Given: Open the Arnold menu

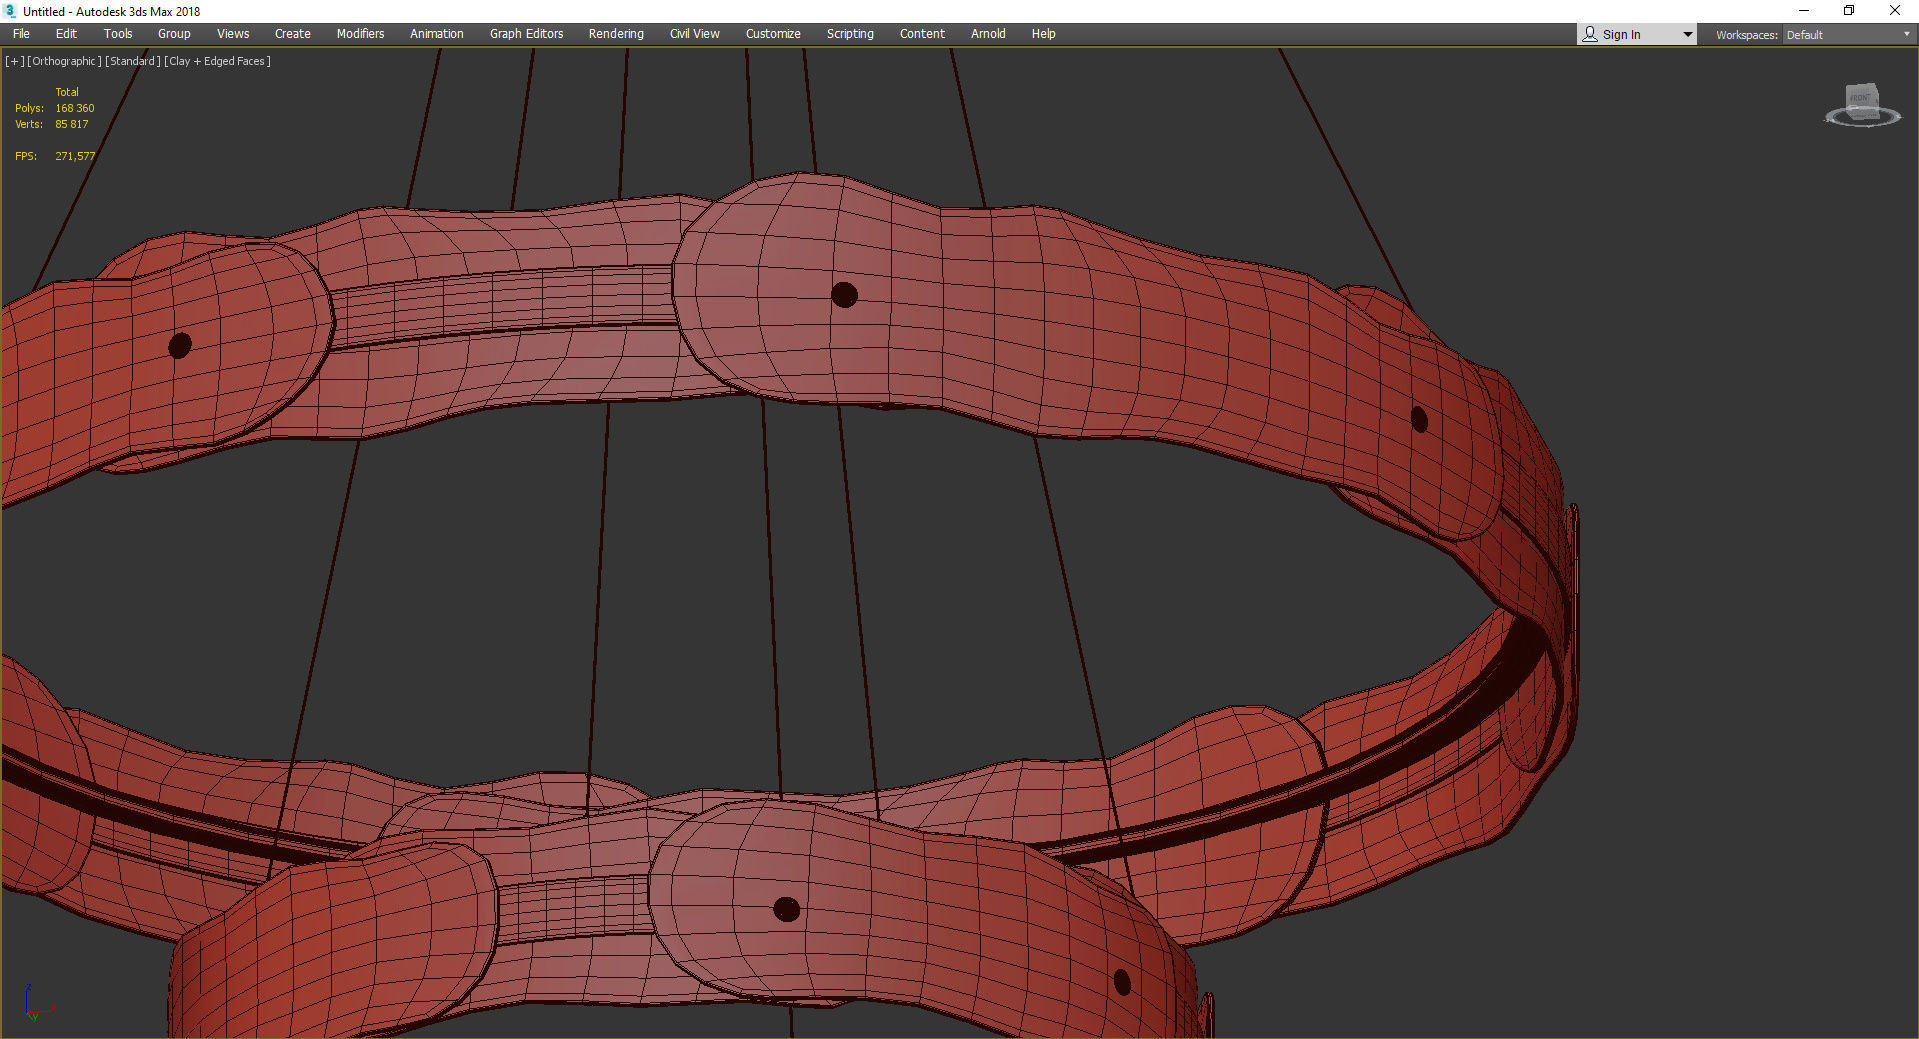Looking at the screenshot, I should point(988,34).
